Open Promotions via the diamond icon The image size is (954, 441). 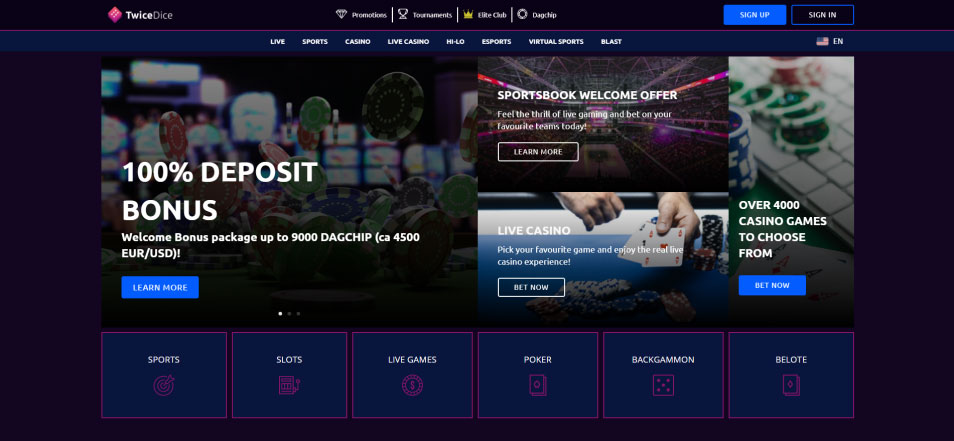click(x=341, y=15)
